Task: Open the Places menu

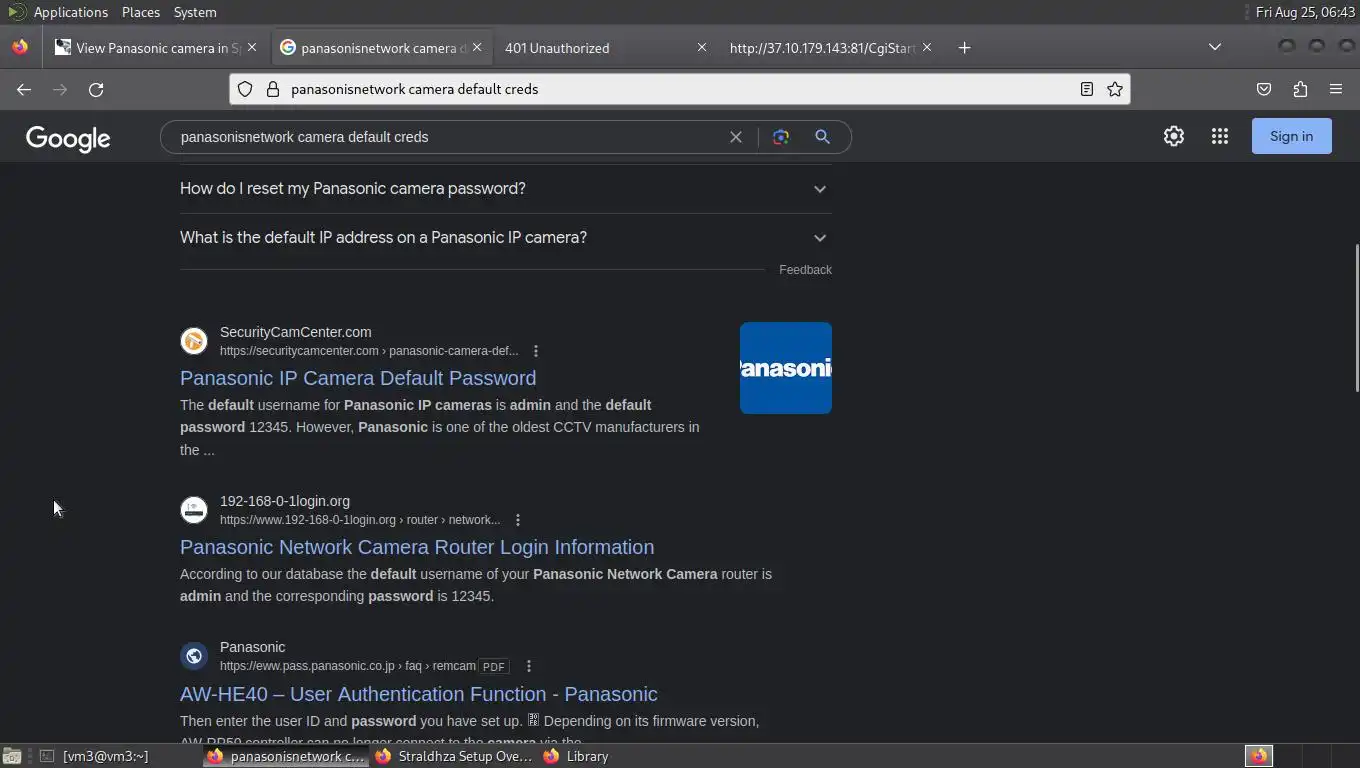Action: [141, 12]
